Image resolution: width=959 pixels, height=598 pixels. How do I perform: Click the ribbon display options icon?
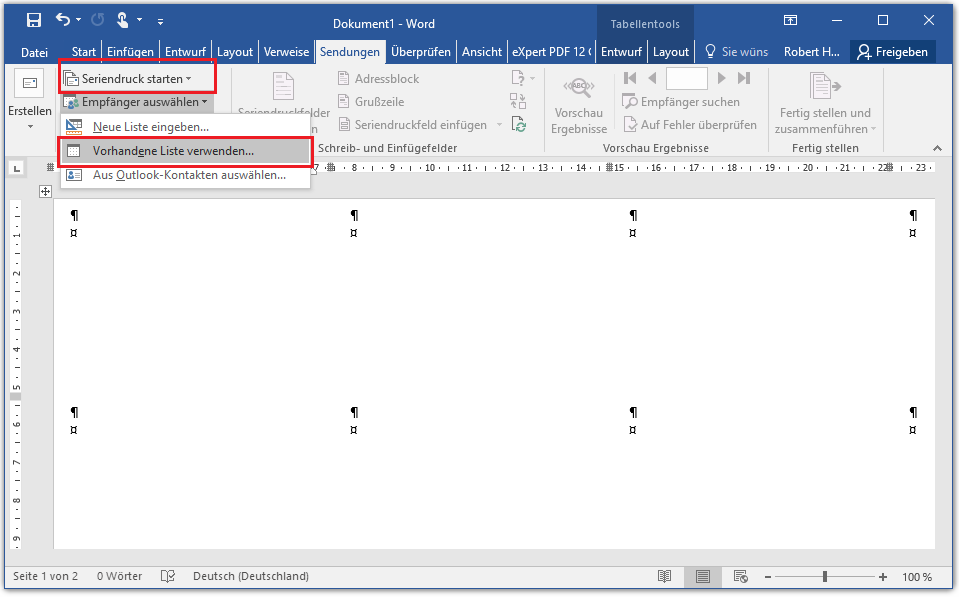tap(790, 20)
